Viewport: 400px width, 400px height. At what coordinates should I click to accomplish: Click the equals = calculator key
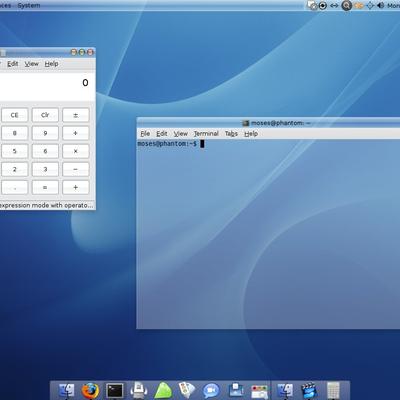click(x=45, y=187)
